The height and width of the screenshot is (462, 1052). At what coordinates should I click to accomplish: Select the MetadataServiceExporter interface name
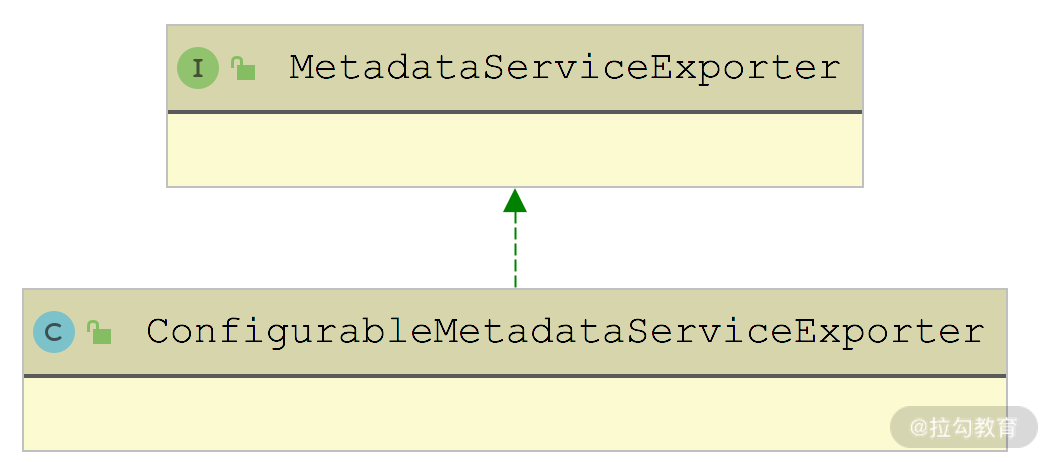565,68
